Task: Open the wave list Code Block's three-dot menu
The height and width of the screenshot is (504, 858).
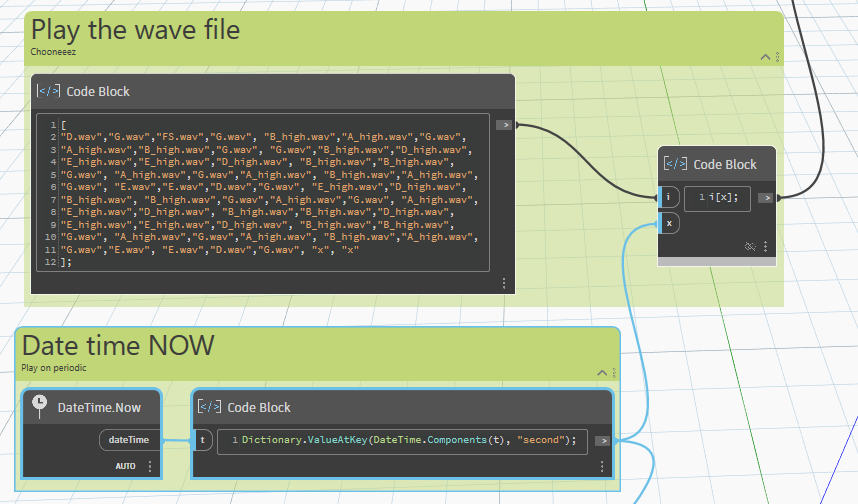Action: (504, 283)
